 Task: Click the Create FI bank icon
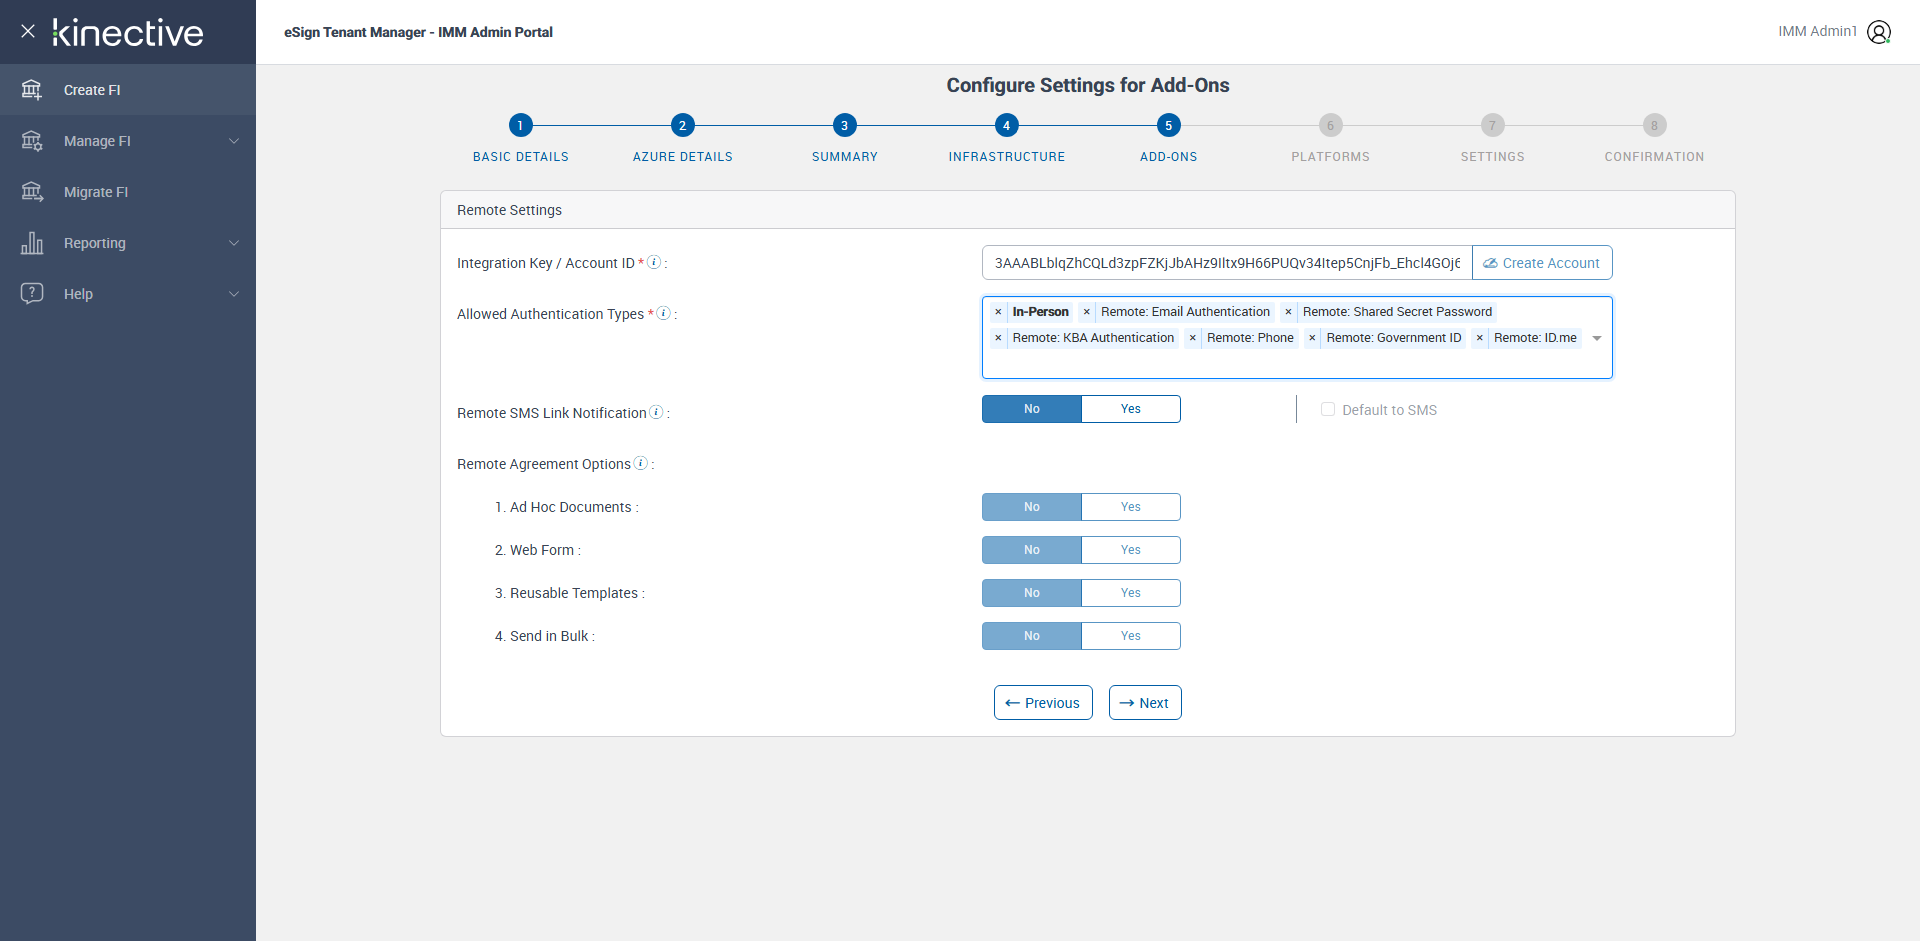click(x=32, y=90)
